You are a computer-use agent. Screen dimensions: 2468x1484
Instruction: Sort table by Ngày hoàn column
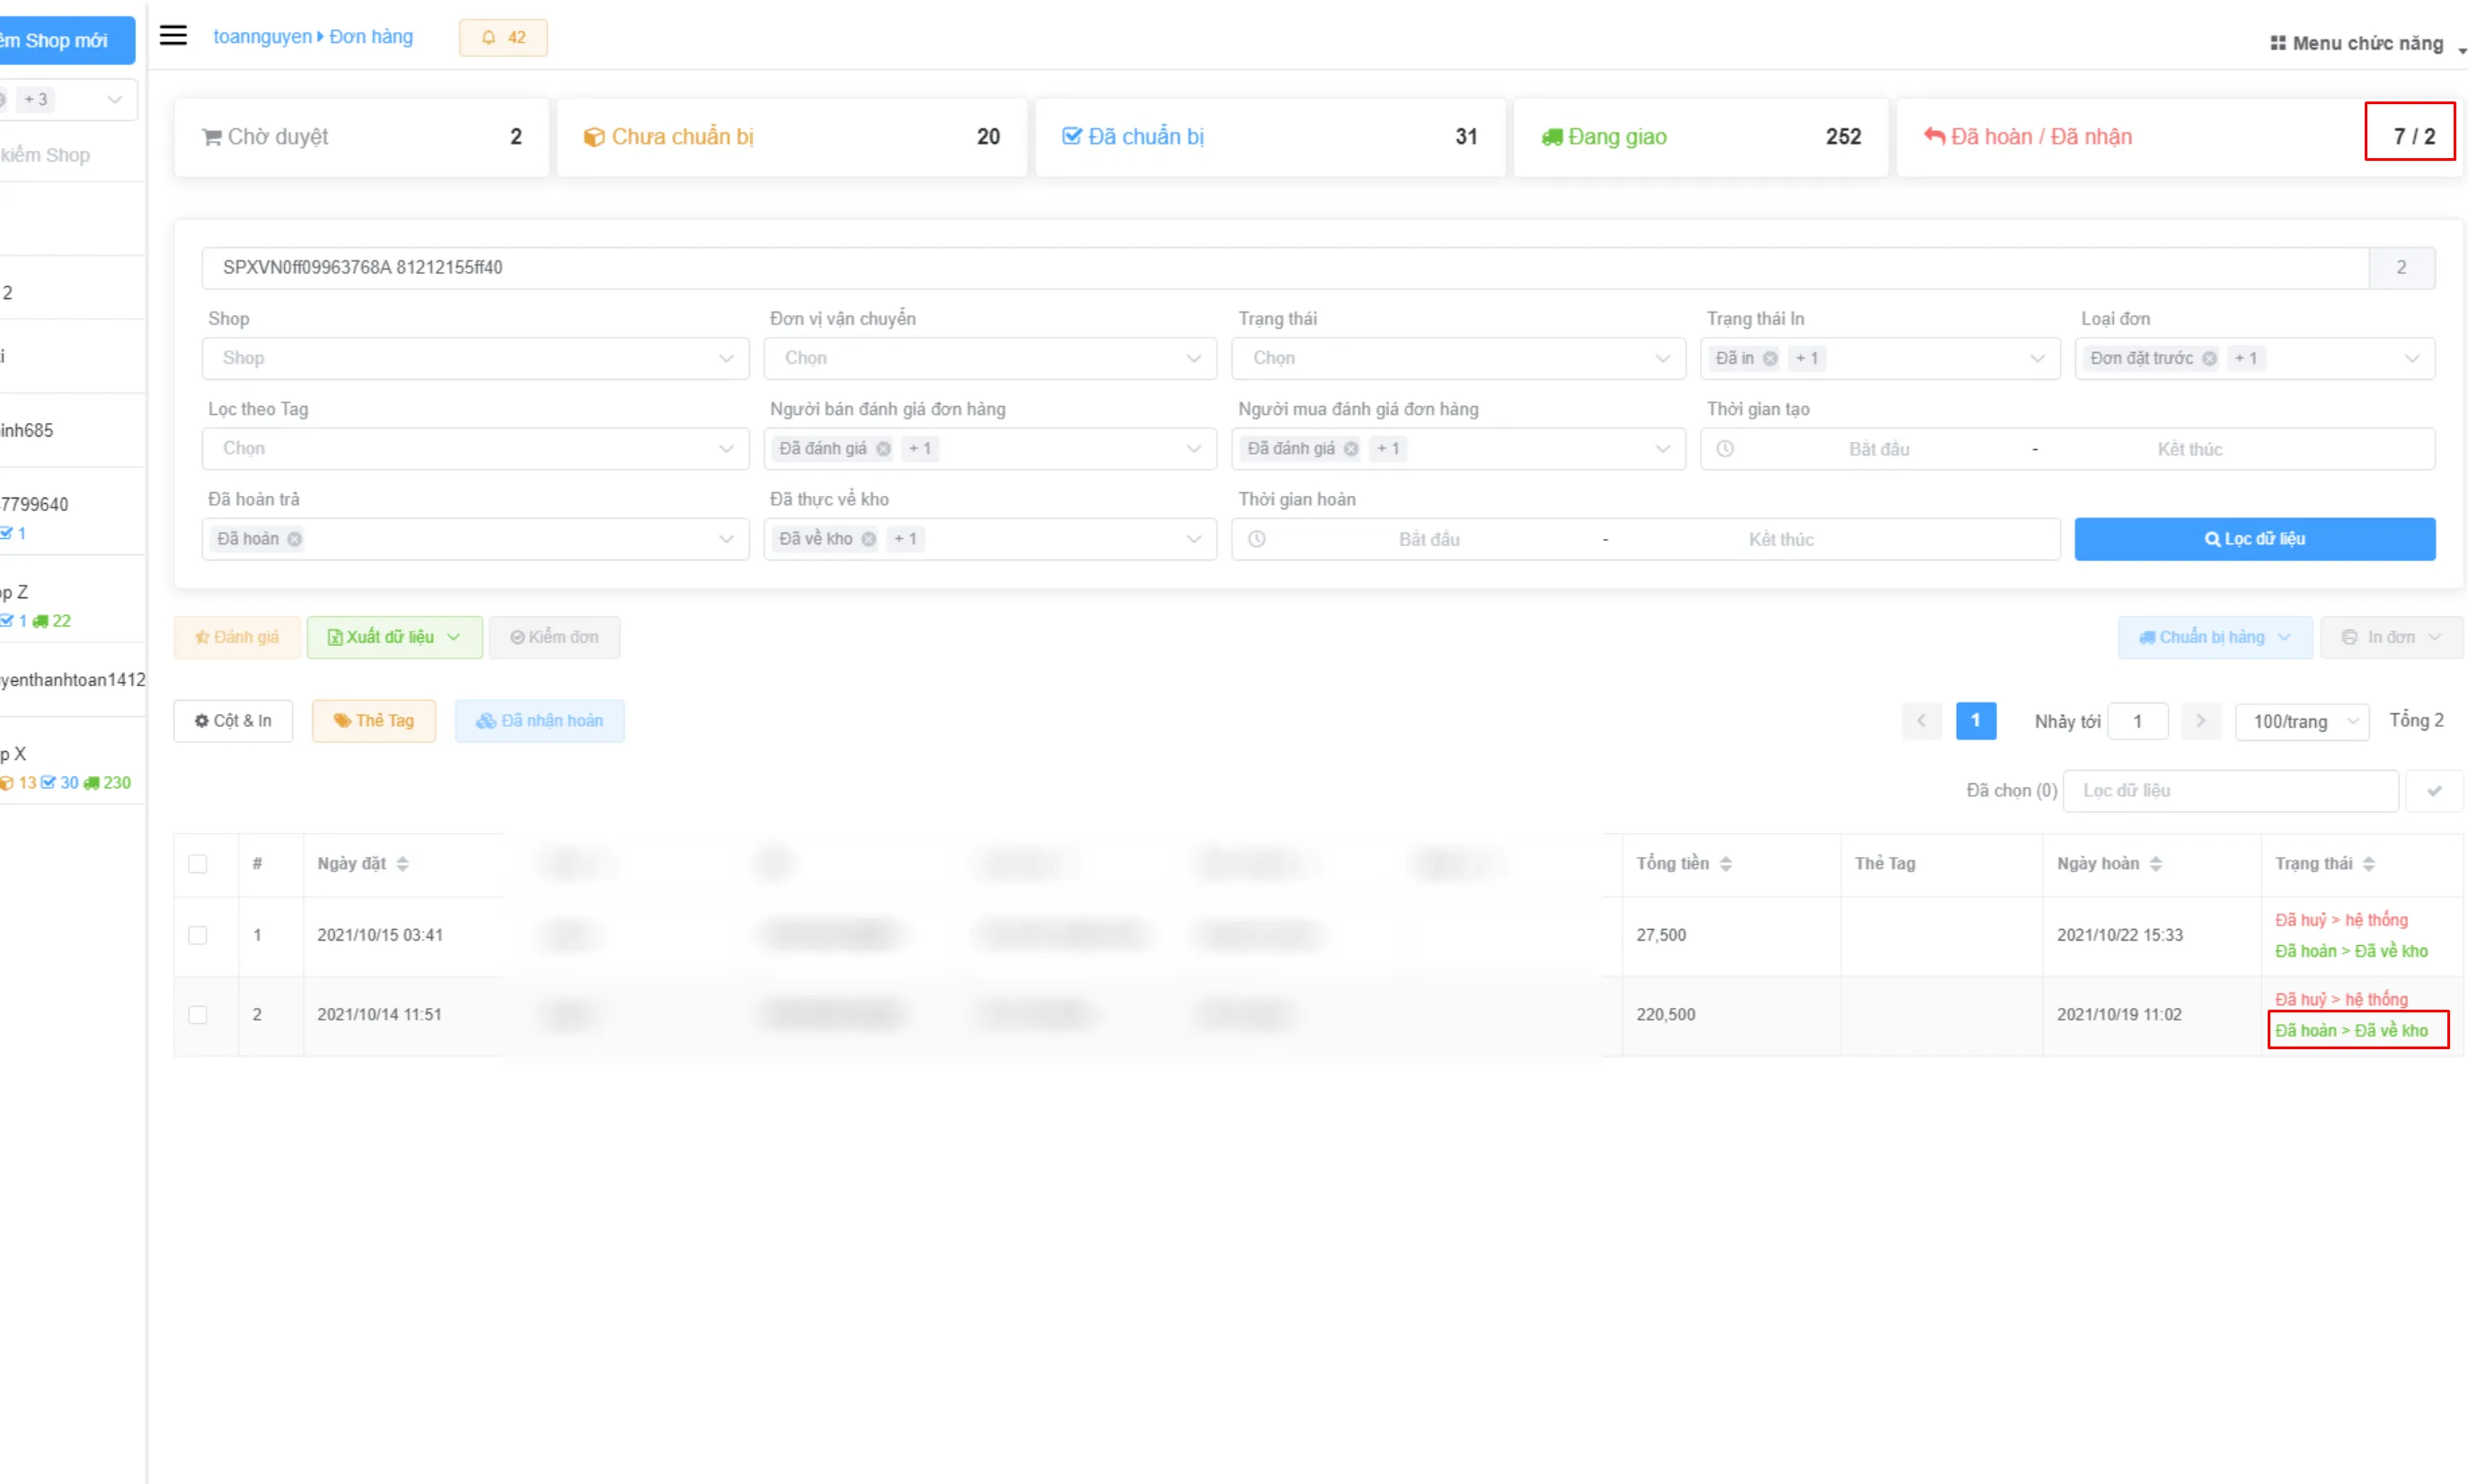pos(2155,864)
